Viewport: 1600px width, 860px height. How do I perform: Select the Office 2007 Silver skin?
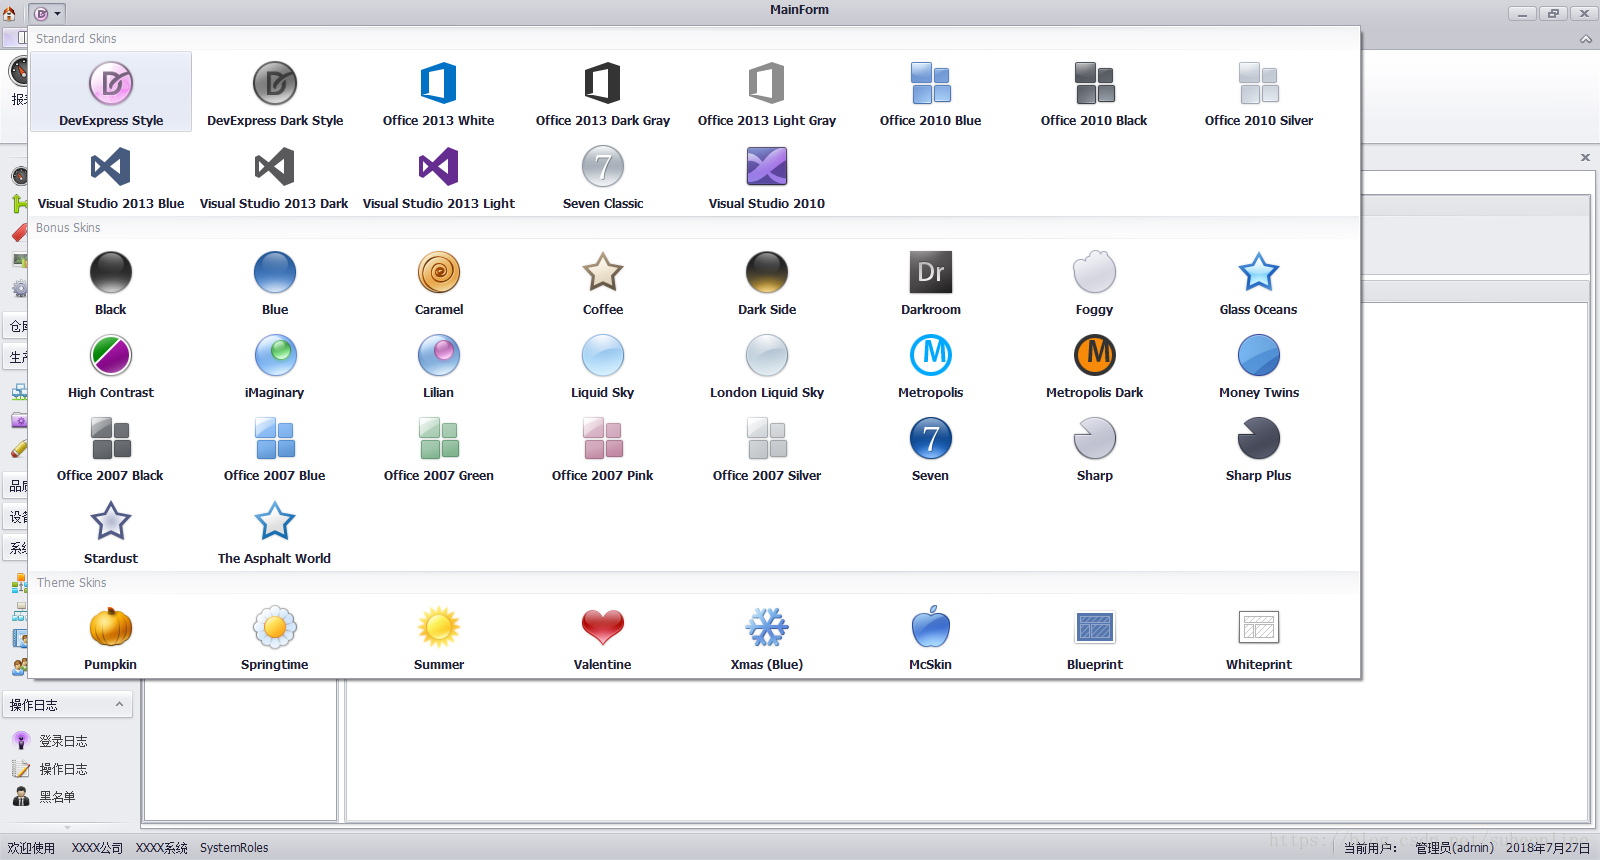tap(767, 447)
